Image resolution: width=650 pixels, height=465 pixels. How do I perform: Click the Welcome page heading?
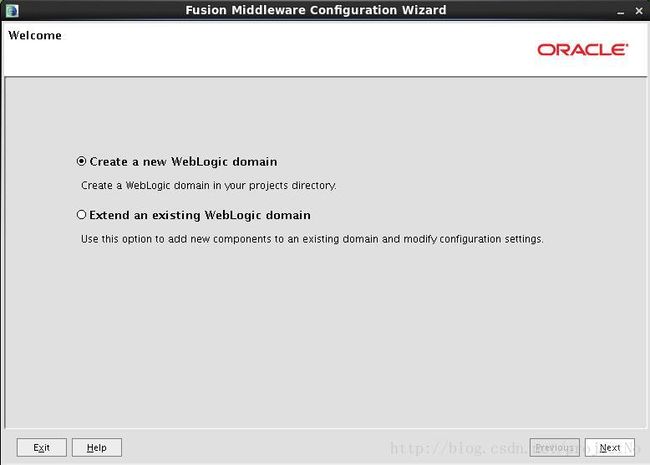[x=35, y=36]
